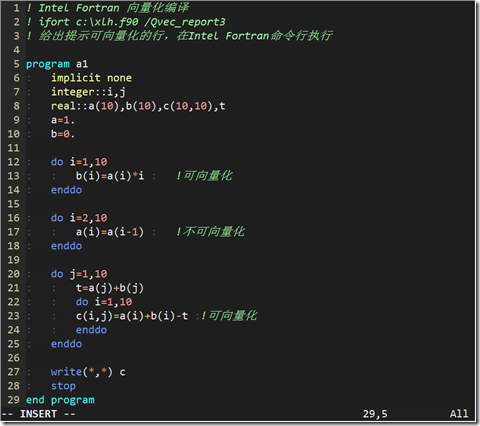This screenshot has width=480, height=426.
Task: Click the 't=a(j)+b(j)' statement
Action: [110, 288]
